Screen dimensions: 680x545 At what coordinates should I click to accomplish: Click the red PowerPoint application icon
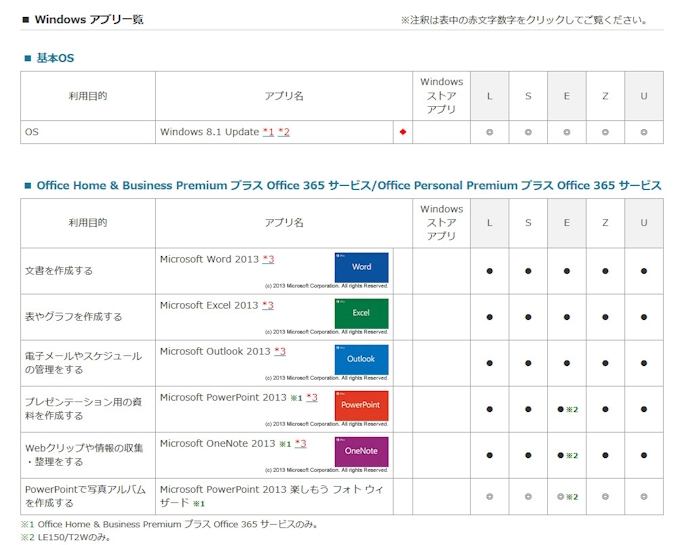pos(361,405)
